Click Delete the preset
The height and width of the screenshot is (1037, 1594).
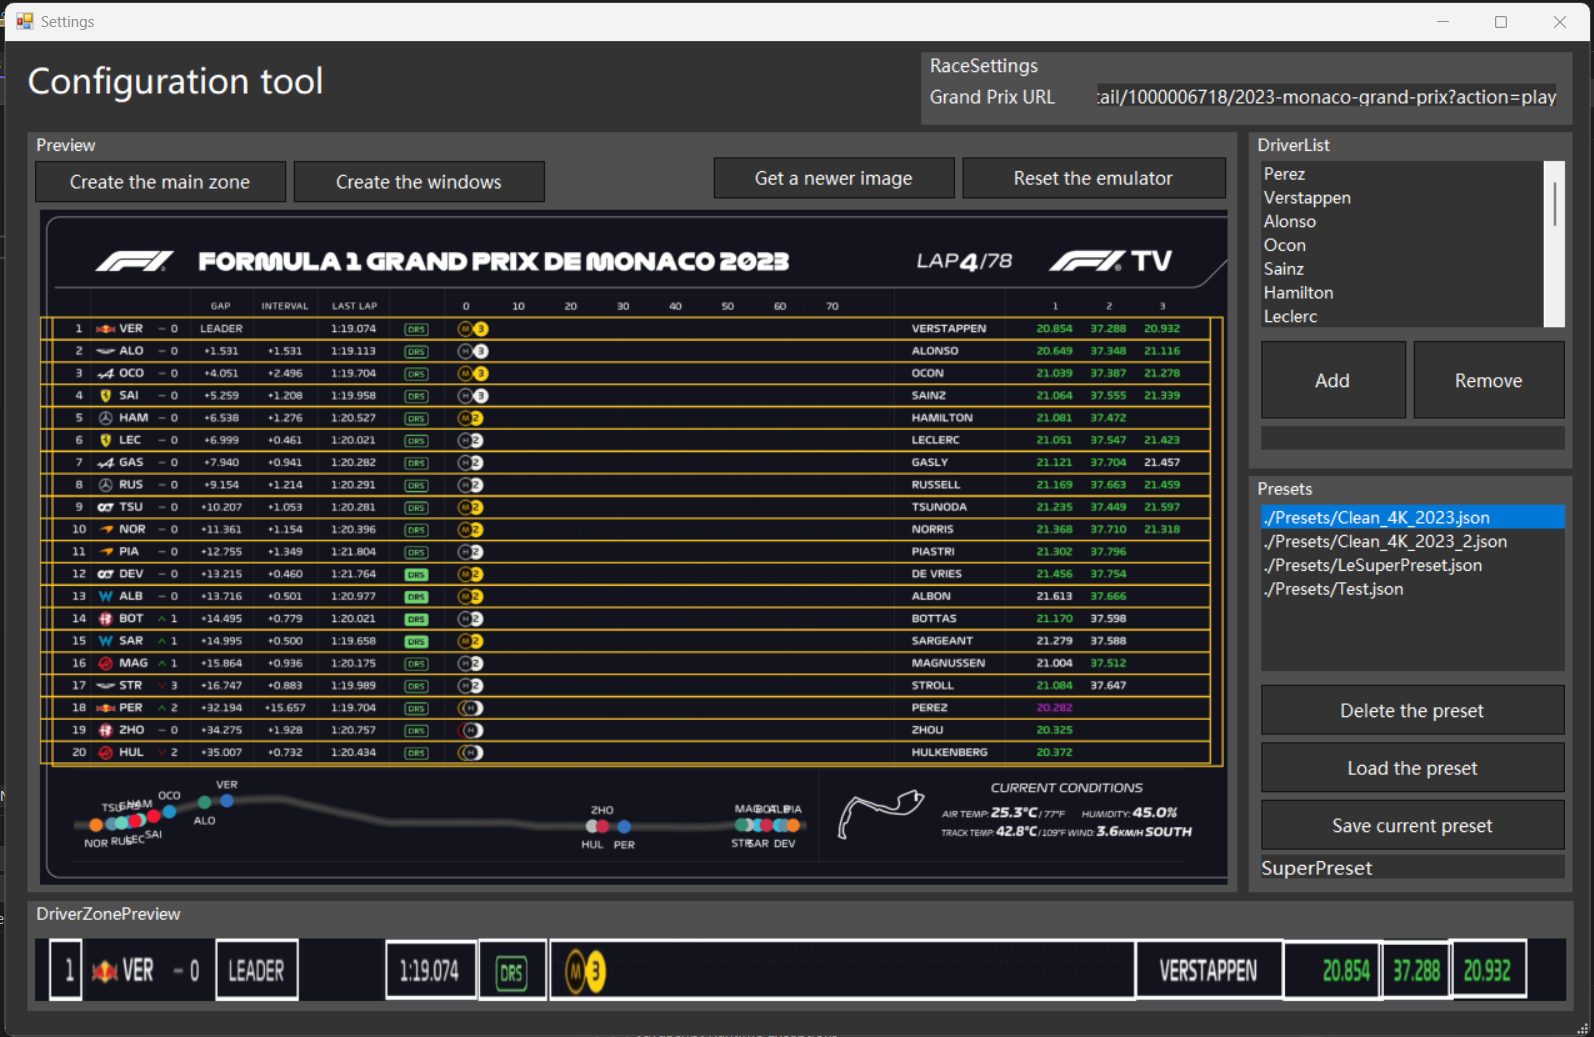[x=1412, y=710]
